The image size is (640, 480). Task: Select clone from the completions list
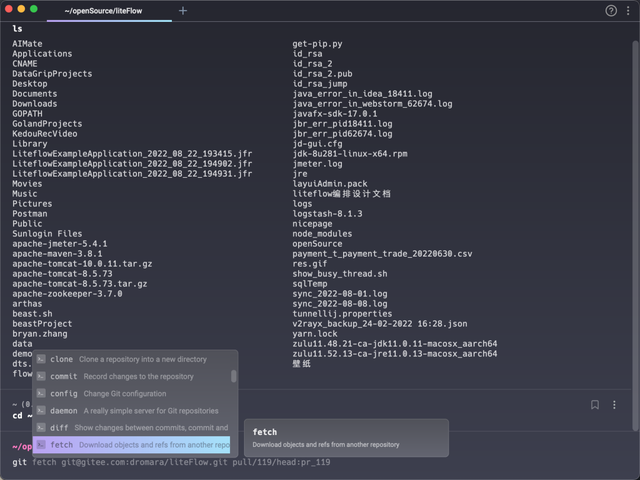(x=62, y=359)
